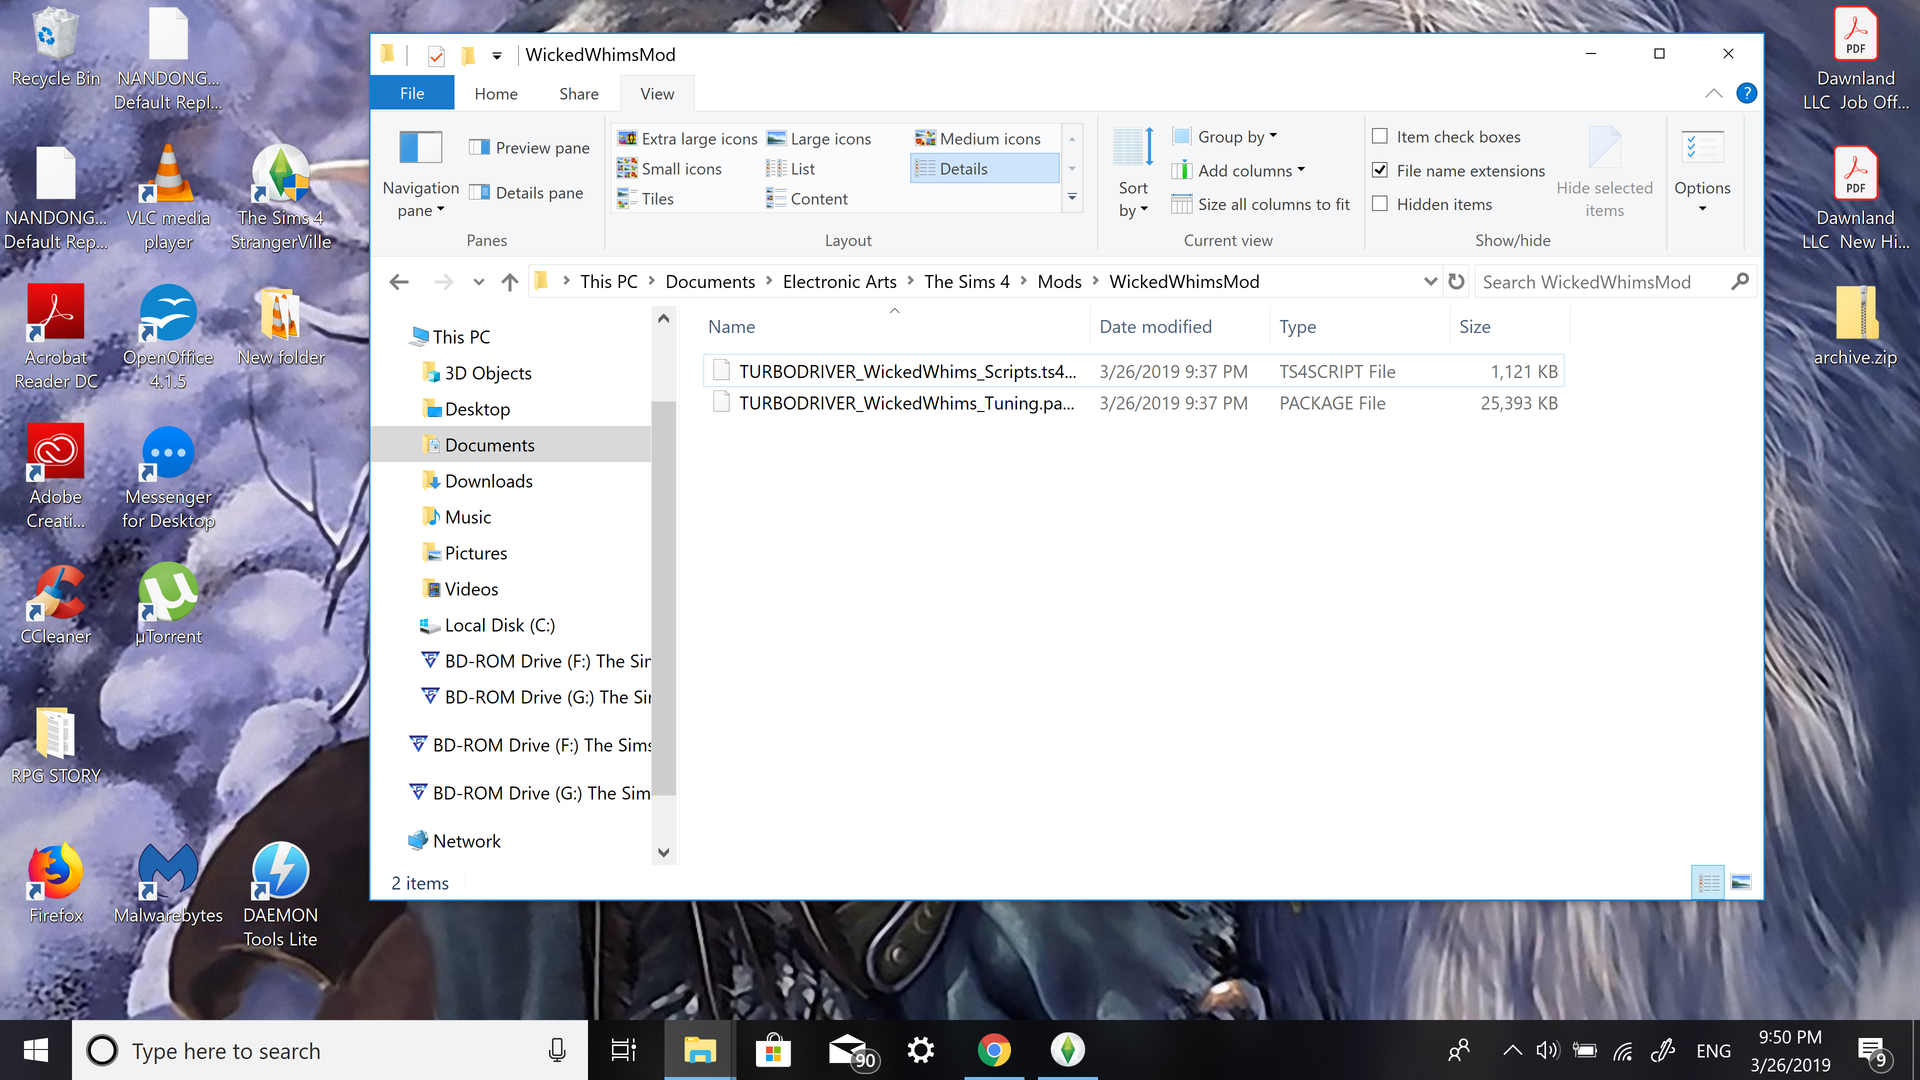Expand the layout gallery options
This screenshot has height=1080, width=1920.
click(x=1072, y=198)
